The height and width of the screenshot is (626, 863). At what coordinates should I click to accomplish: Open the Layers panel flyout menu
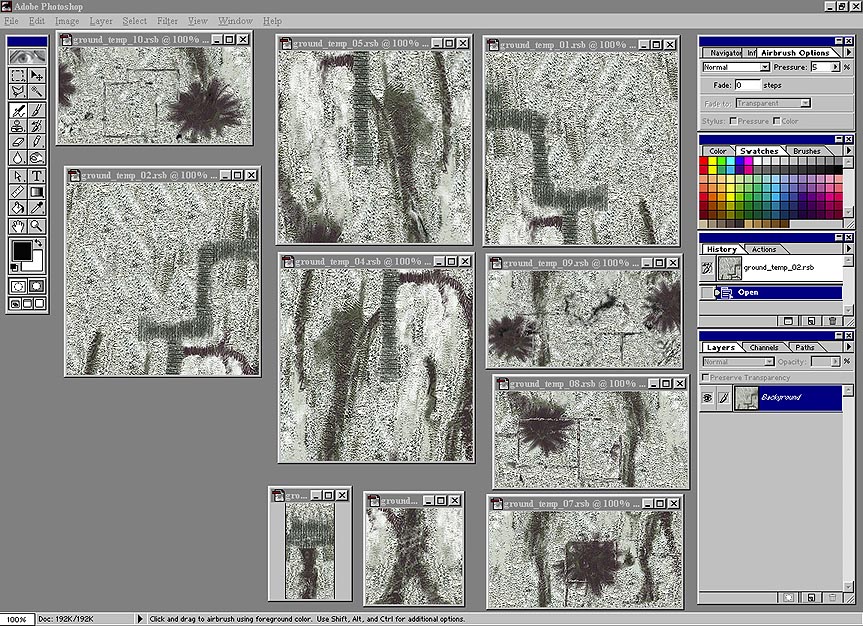pyautogui.click(x=850, y=347)
